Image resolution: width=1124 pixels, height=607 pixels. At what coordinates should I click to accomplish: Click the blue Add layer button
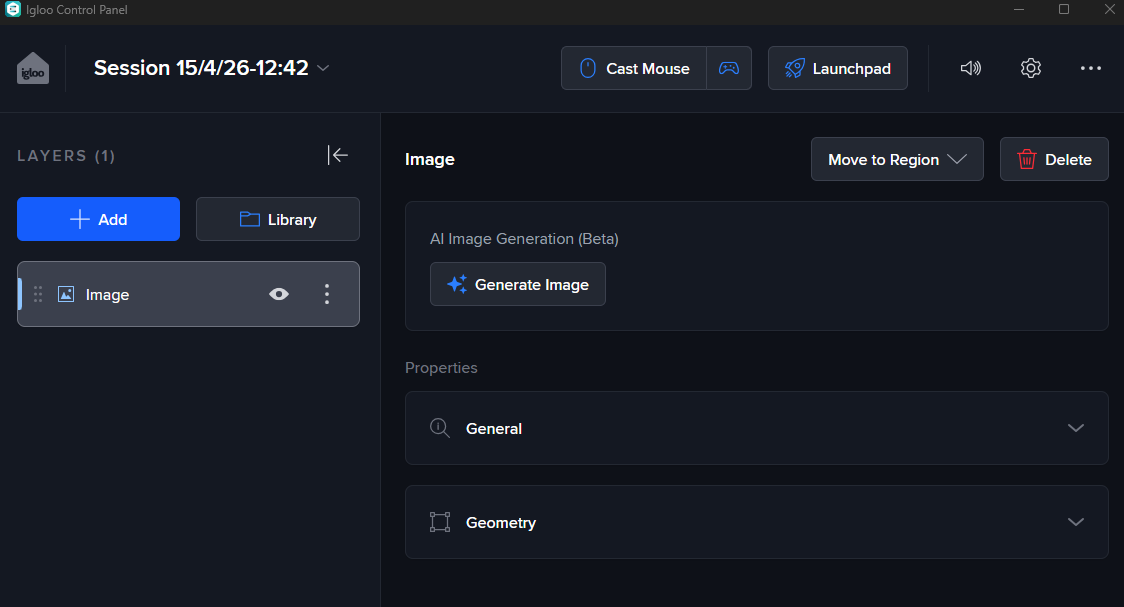pyautogui.click(x=98, y=219)
